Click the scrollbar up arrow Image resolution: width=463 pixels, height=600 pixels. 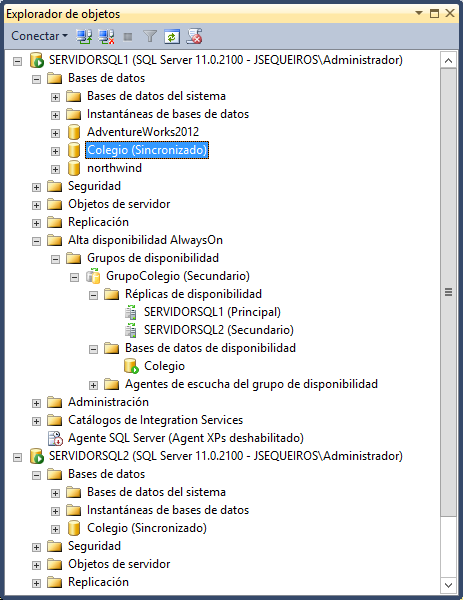(448, 60)
